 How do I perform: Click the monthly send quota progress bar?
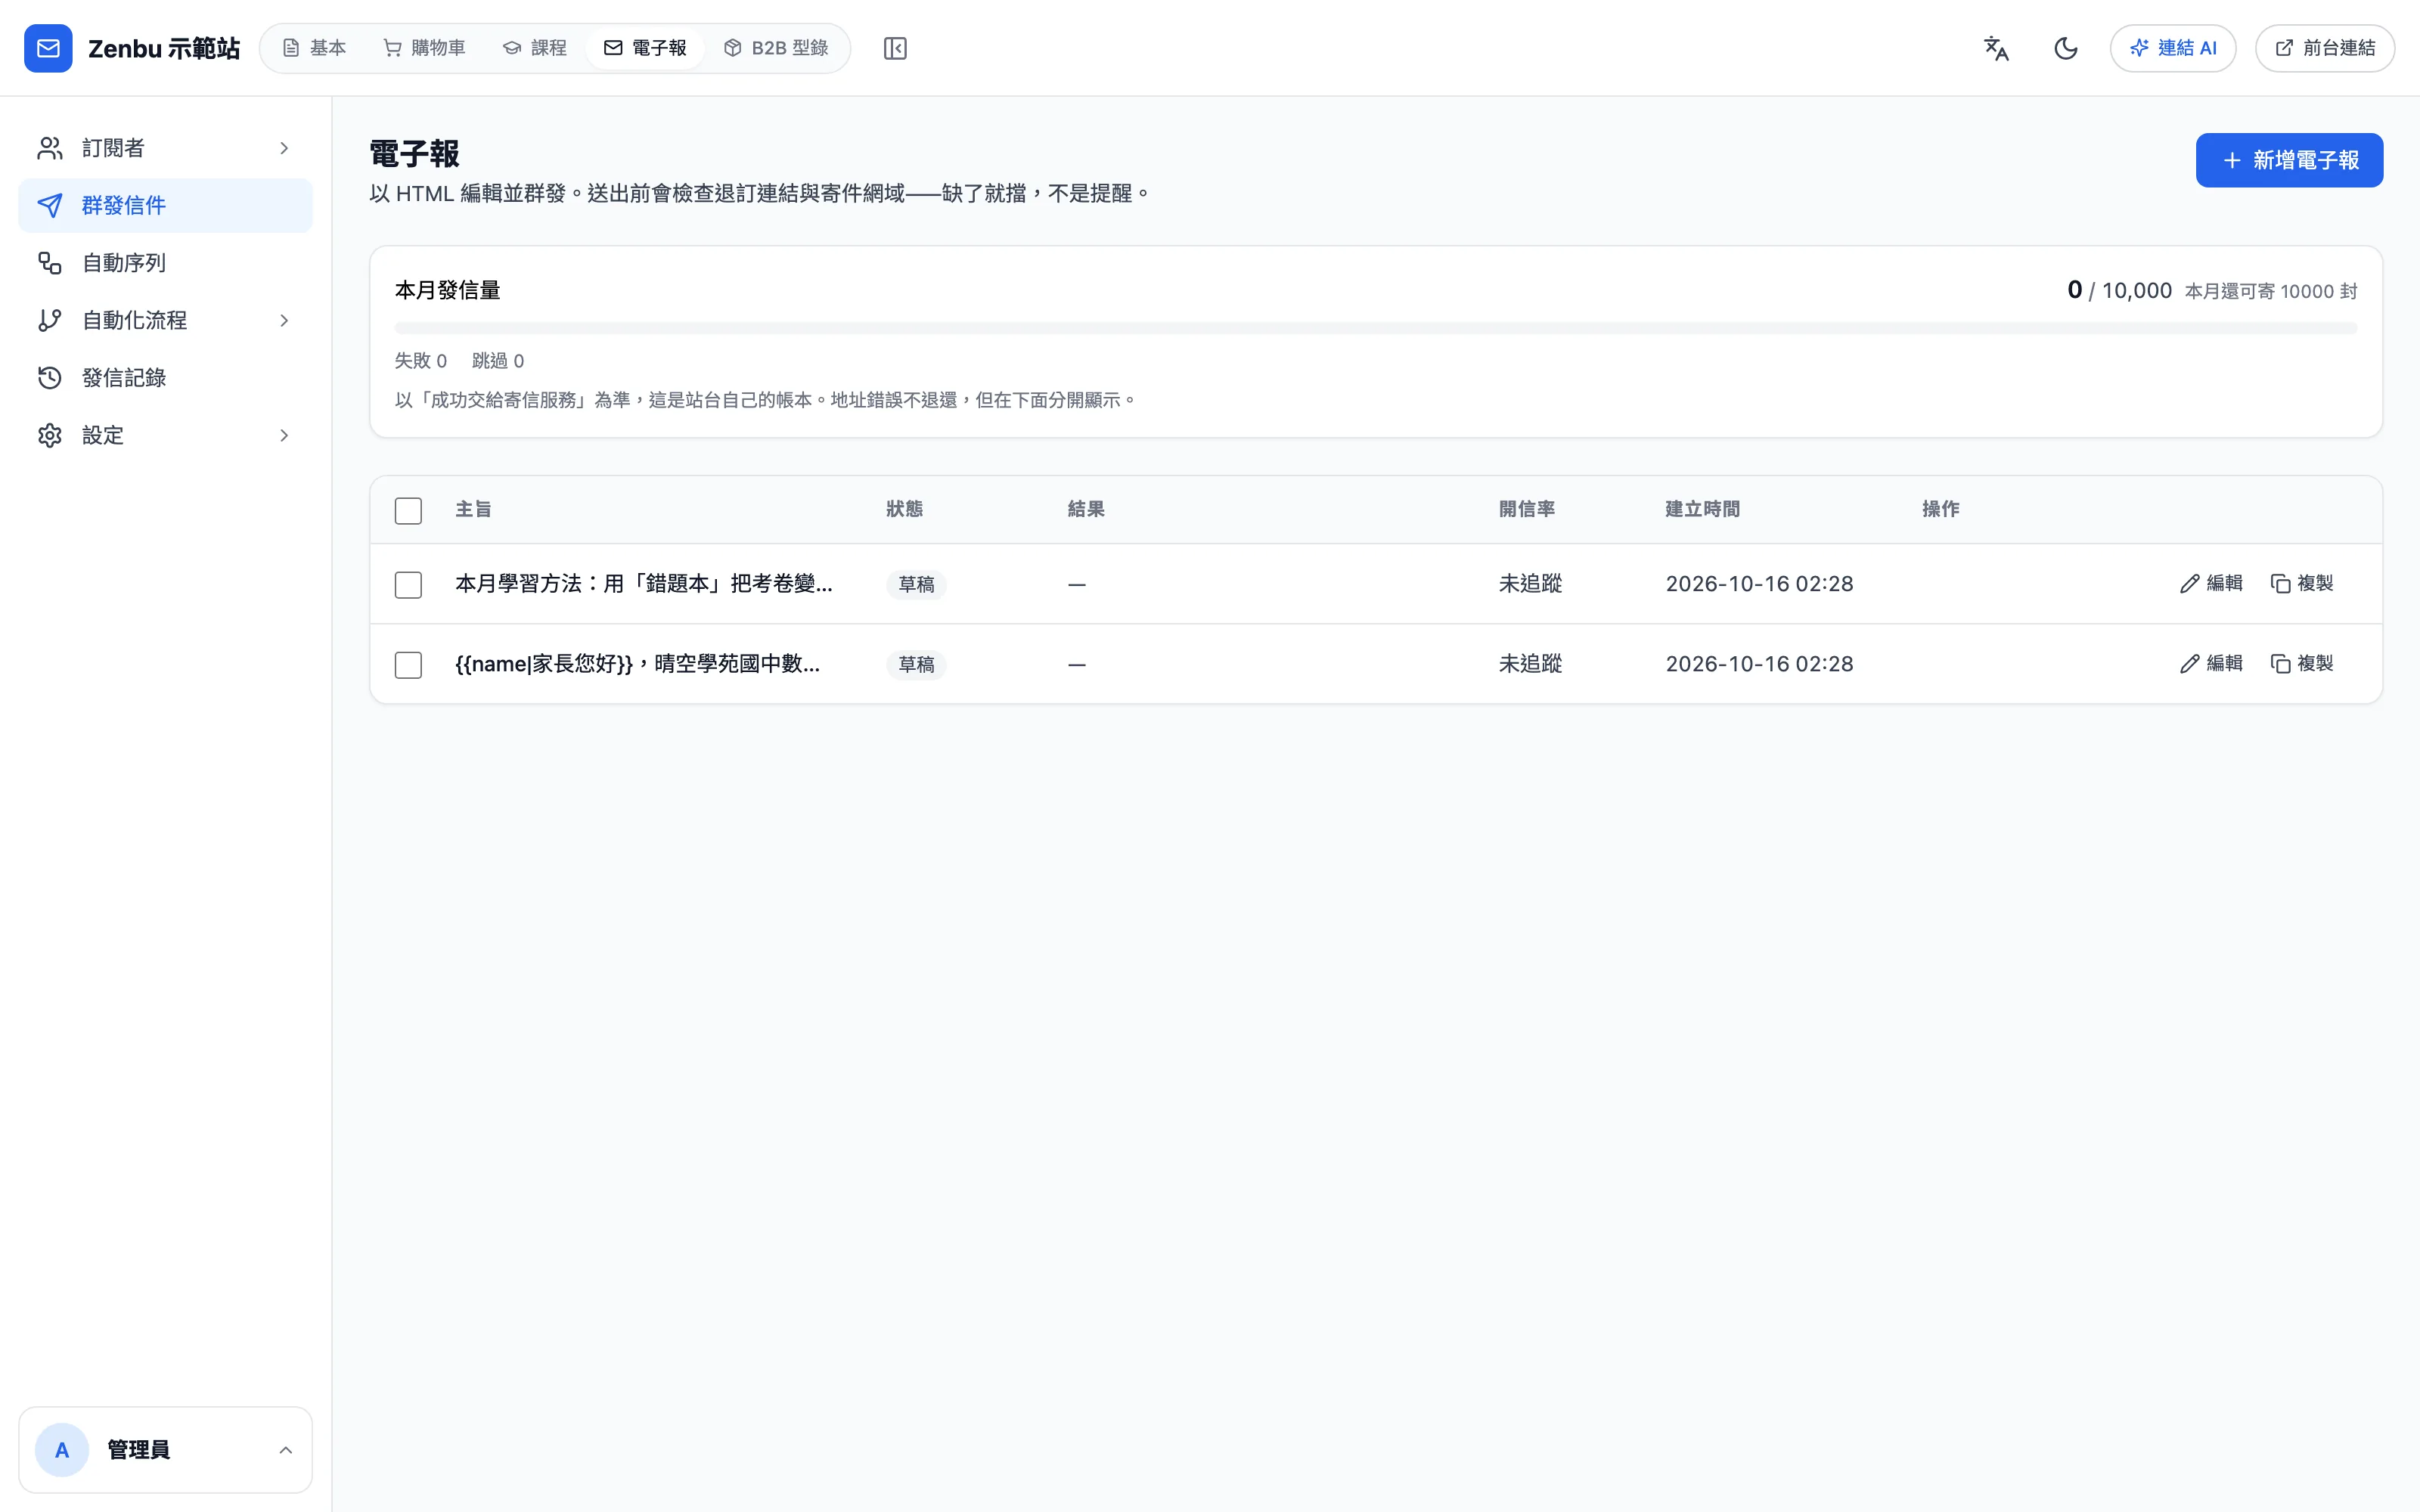[x=1376, y=327]
